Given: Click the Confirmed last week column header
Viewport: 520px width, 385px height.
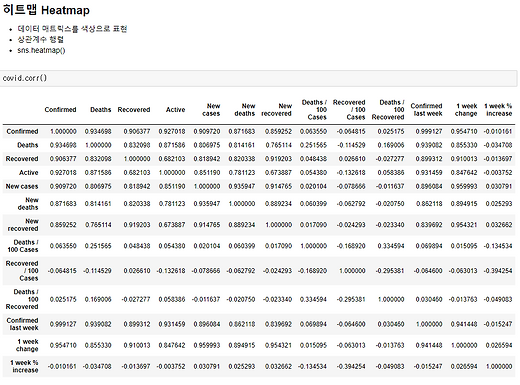Looking at the screenshot, I should click(426, 110).
